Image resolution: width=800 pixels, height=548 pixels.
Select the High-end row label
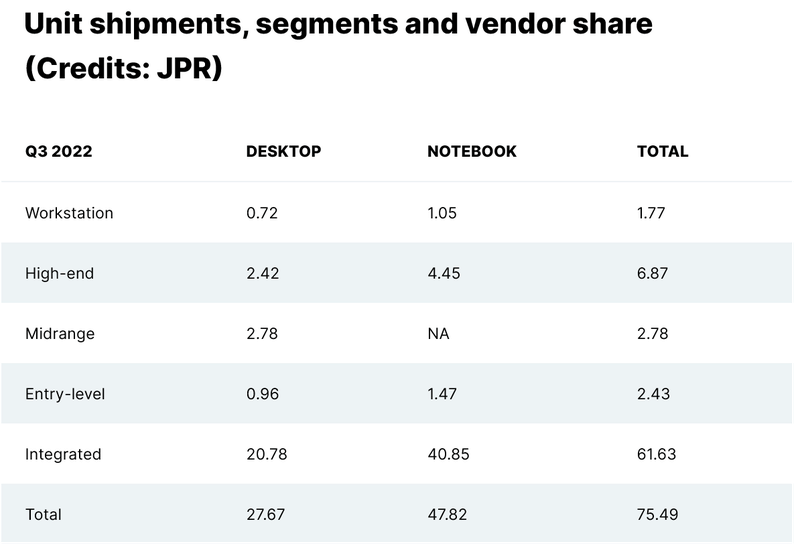tap(59, 273)
